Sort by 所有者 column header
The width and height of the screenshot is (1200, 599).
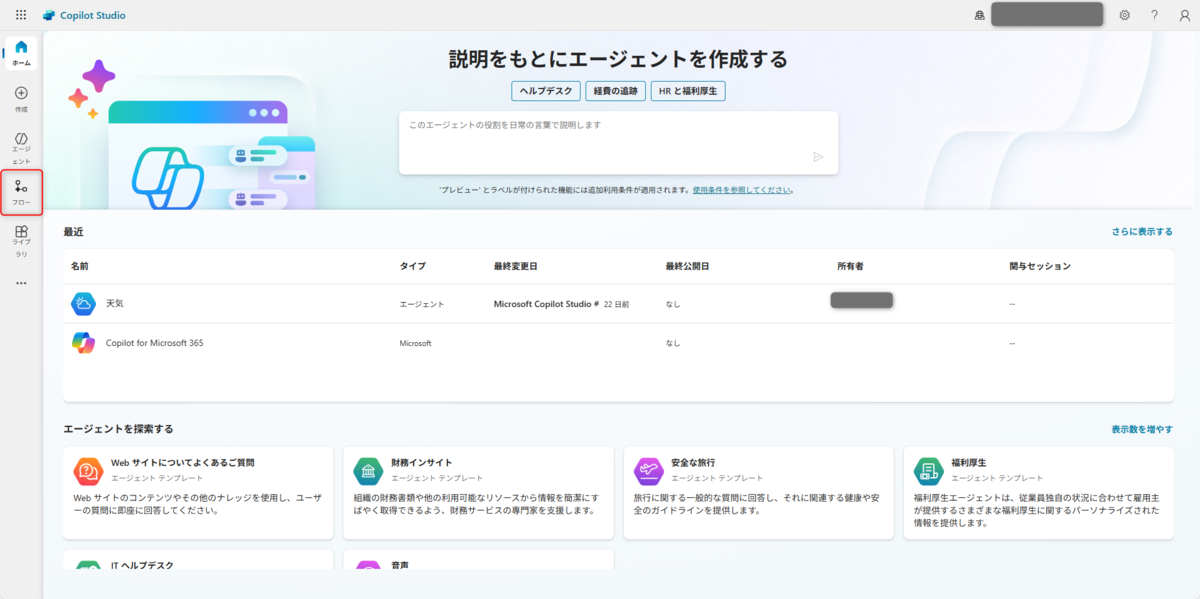(850, 267)
